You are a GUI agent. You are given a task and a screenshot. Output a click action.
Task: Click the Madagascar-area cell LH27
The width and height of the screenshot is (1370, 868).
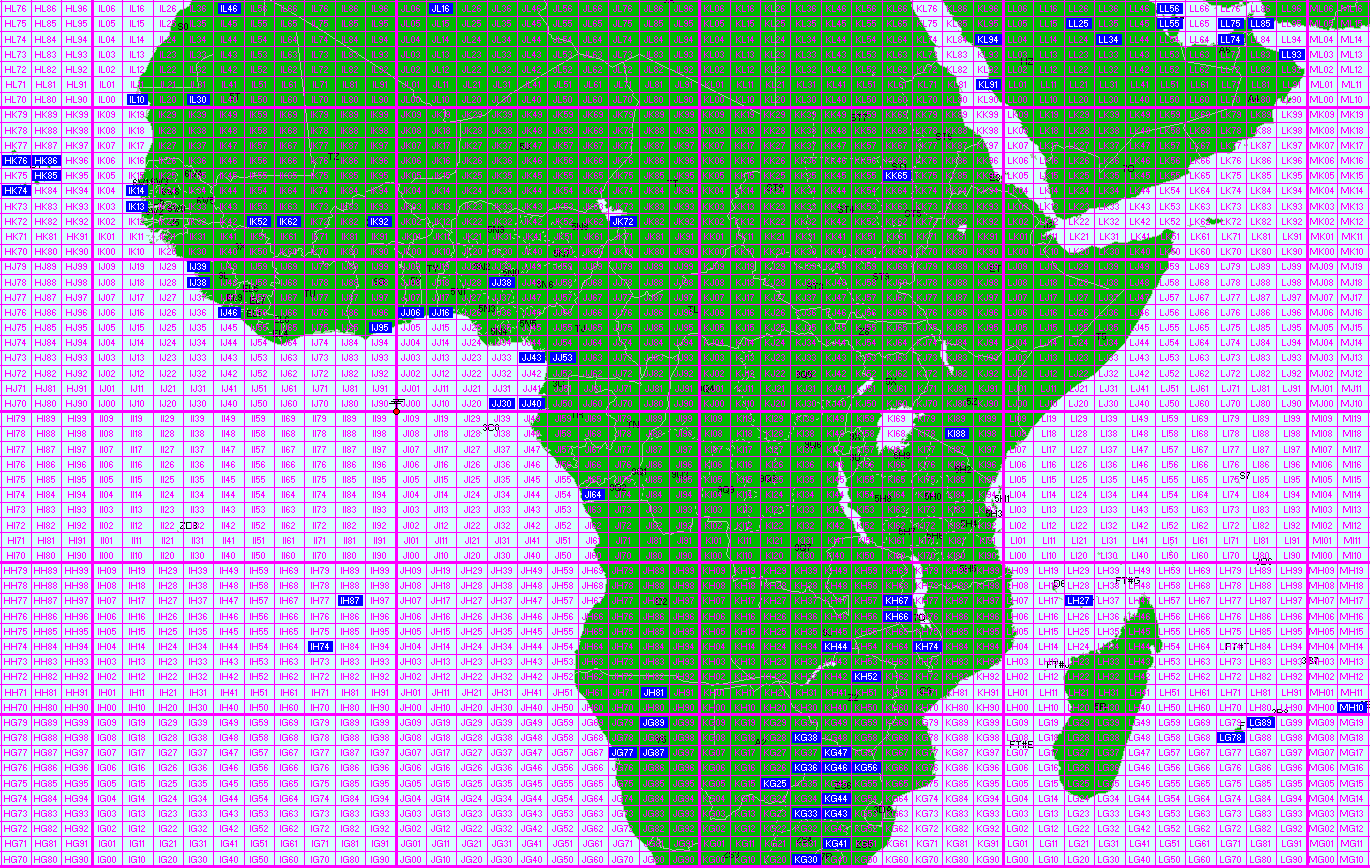pyautogui.click(x=1078, y=600)
